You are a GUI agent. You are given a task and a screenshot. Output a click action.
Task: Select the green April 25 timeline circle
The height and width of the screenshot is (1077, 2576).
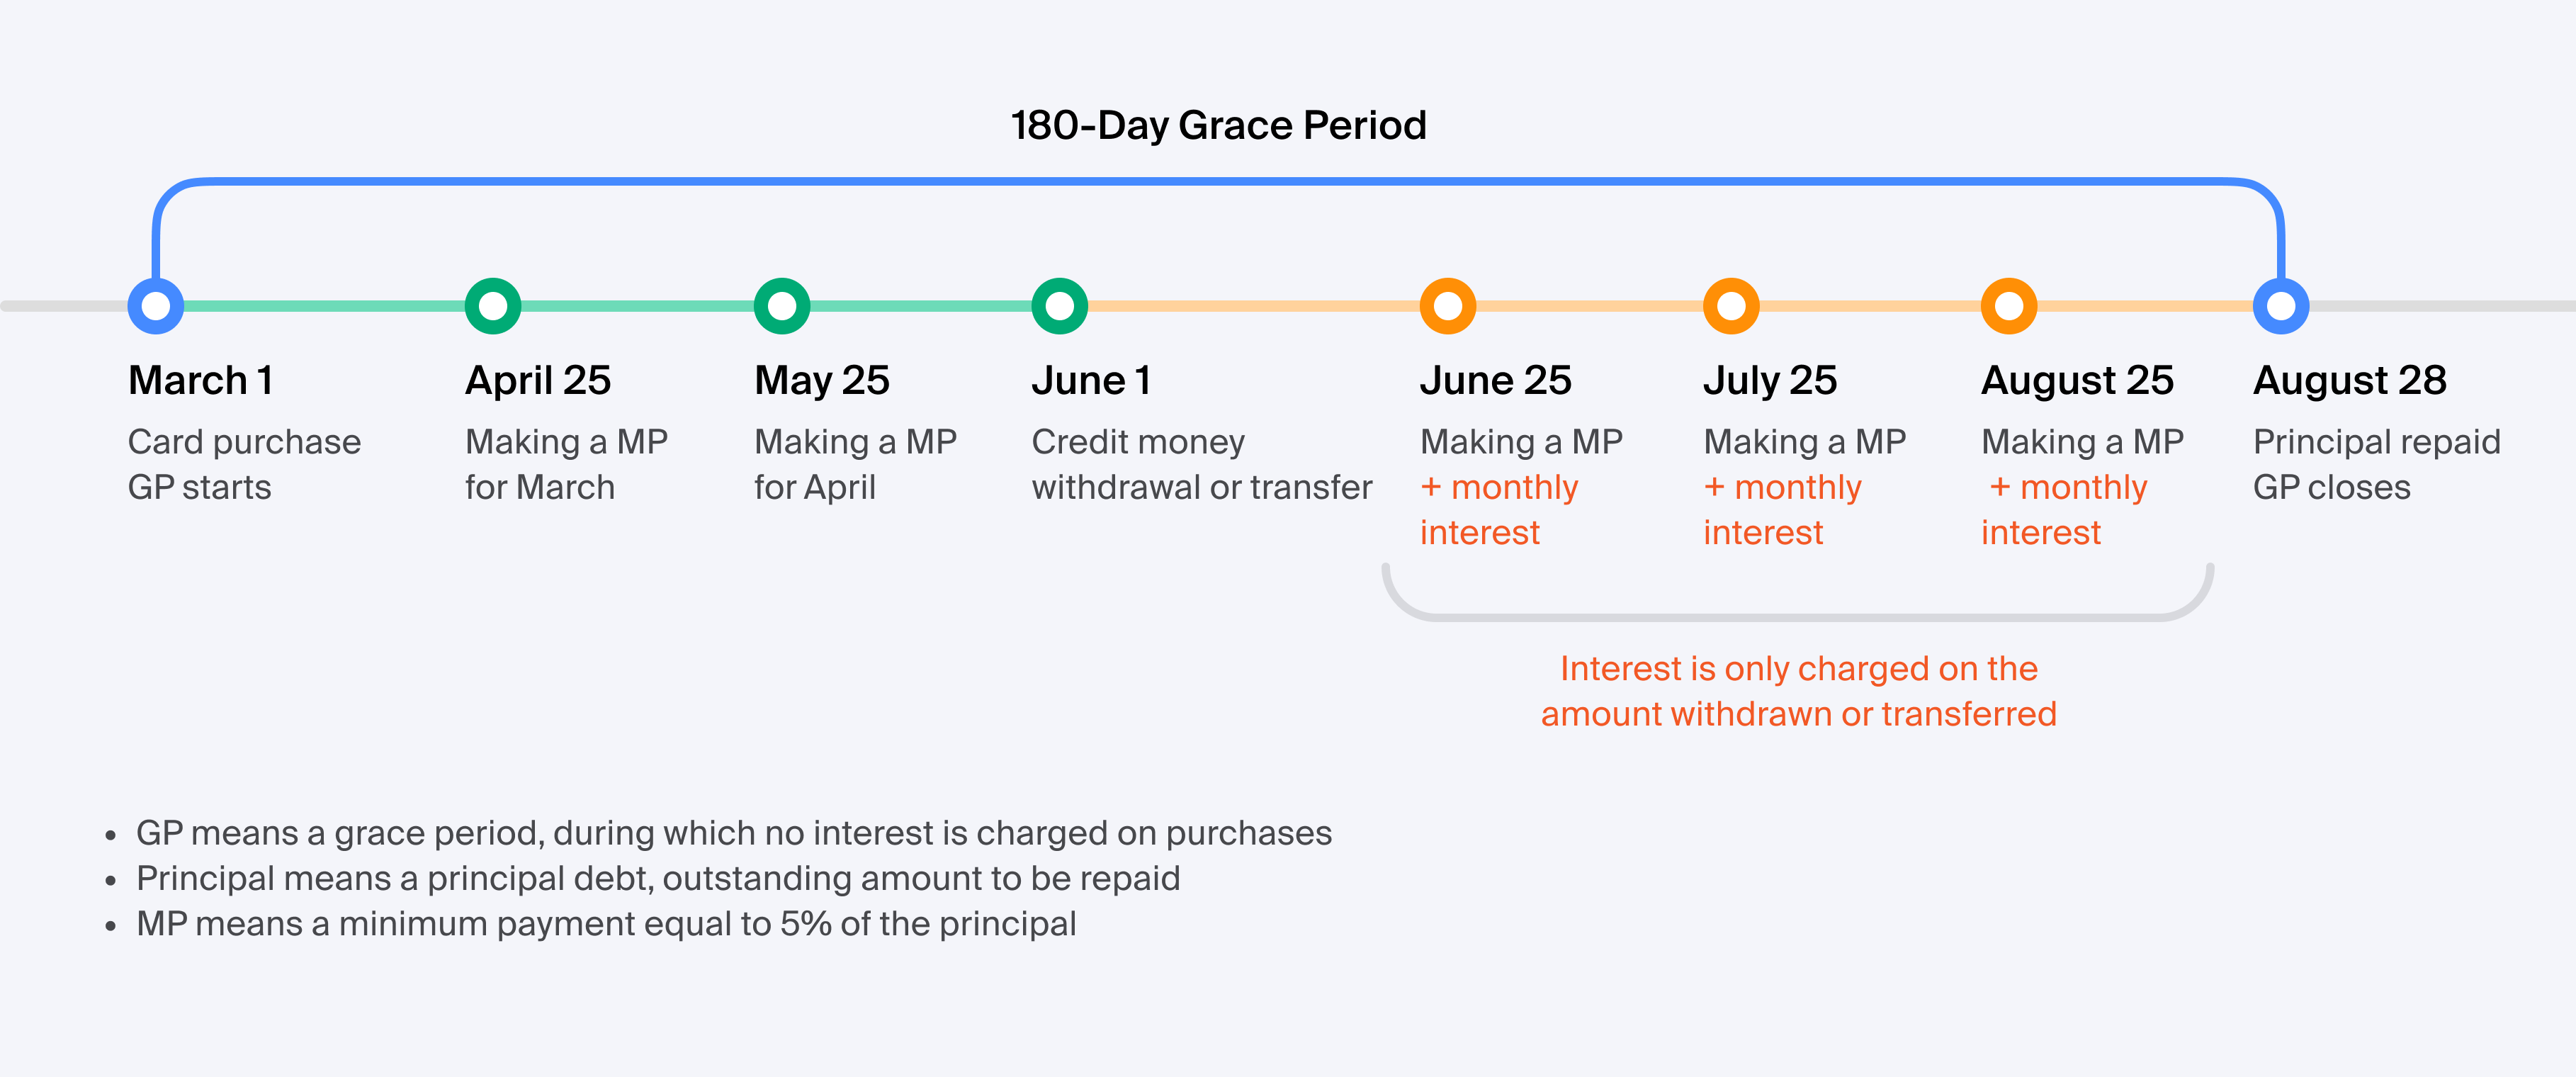pyautogui.click(x=493, y=306)
